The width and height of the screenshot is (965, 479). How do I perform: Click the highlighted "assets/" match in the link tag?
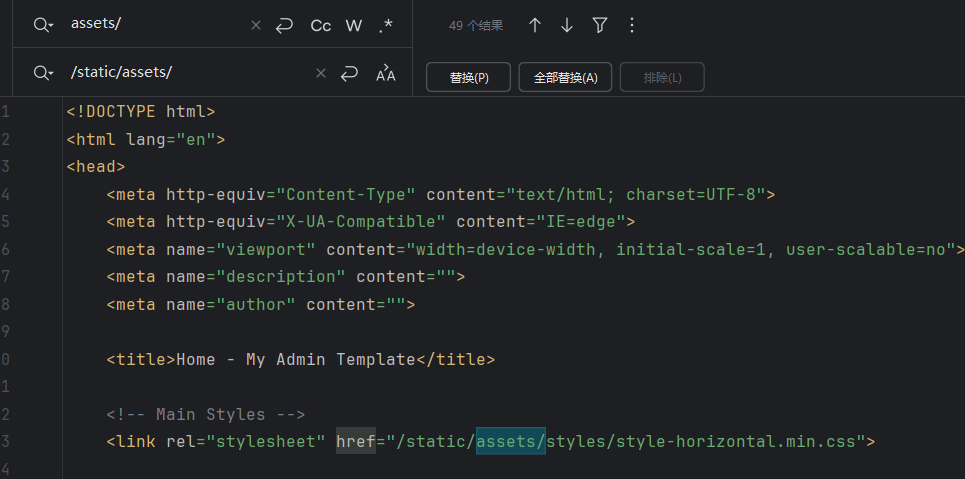[510, 440]
